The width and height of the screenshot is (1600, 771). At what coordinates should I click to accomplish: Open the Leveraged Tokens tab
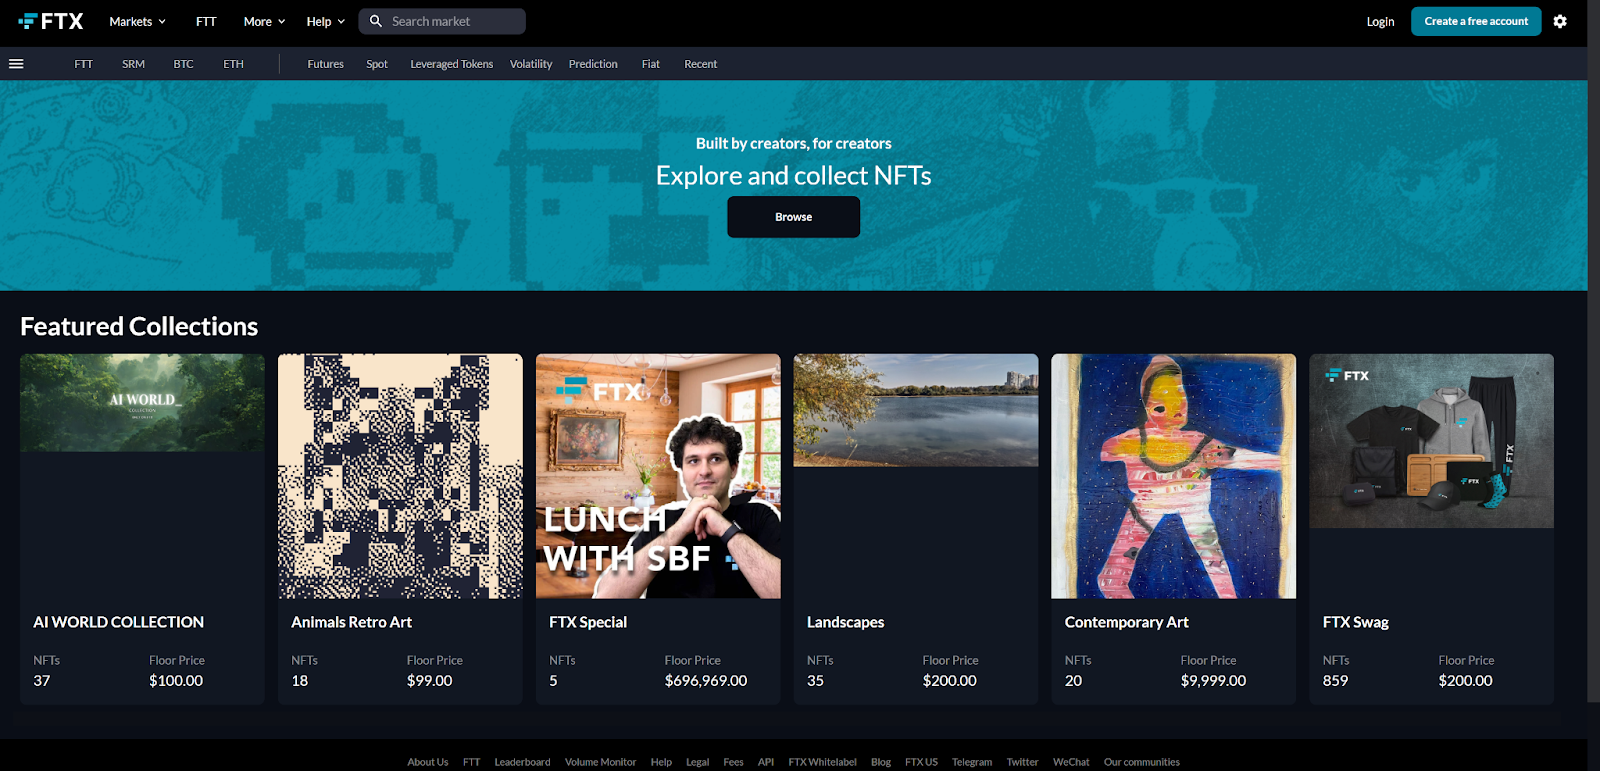point(451,64)
